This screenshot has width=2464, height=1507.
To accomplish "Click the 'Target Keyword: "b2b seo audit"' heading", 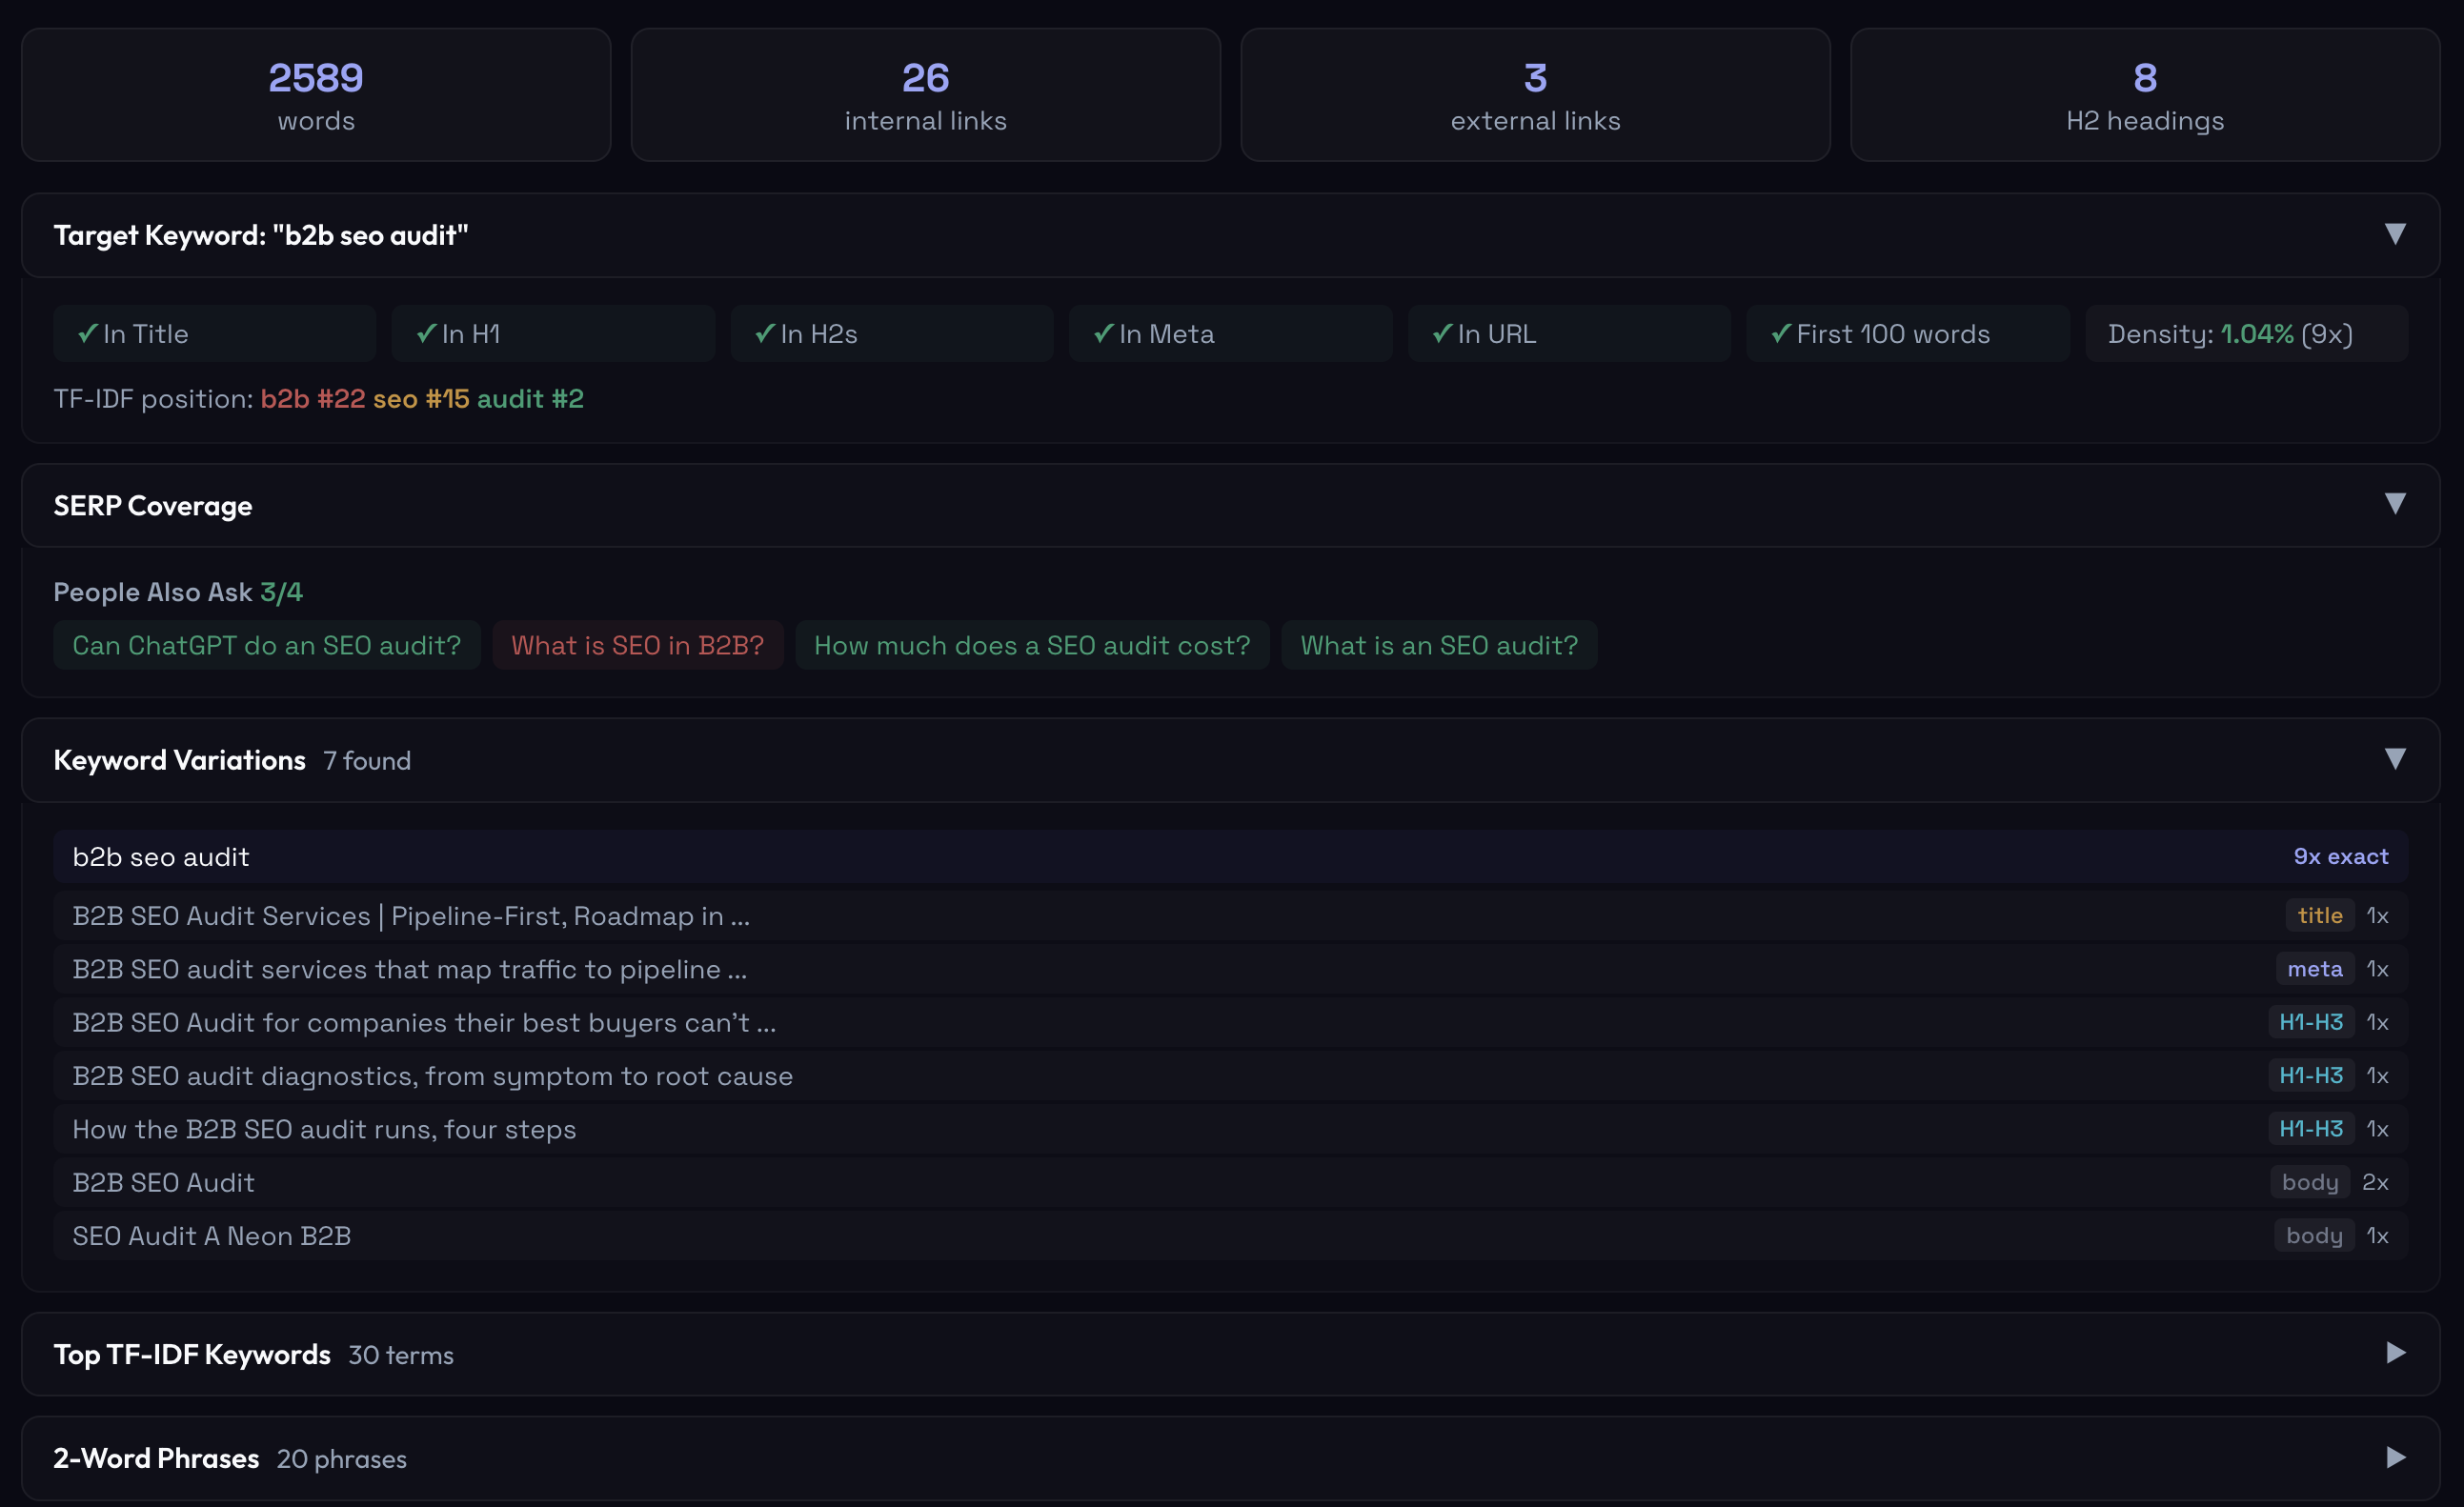I will [261, 235].
